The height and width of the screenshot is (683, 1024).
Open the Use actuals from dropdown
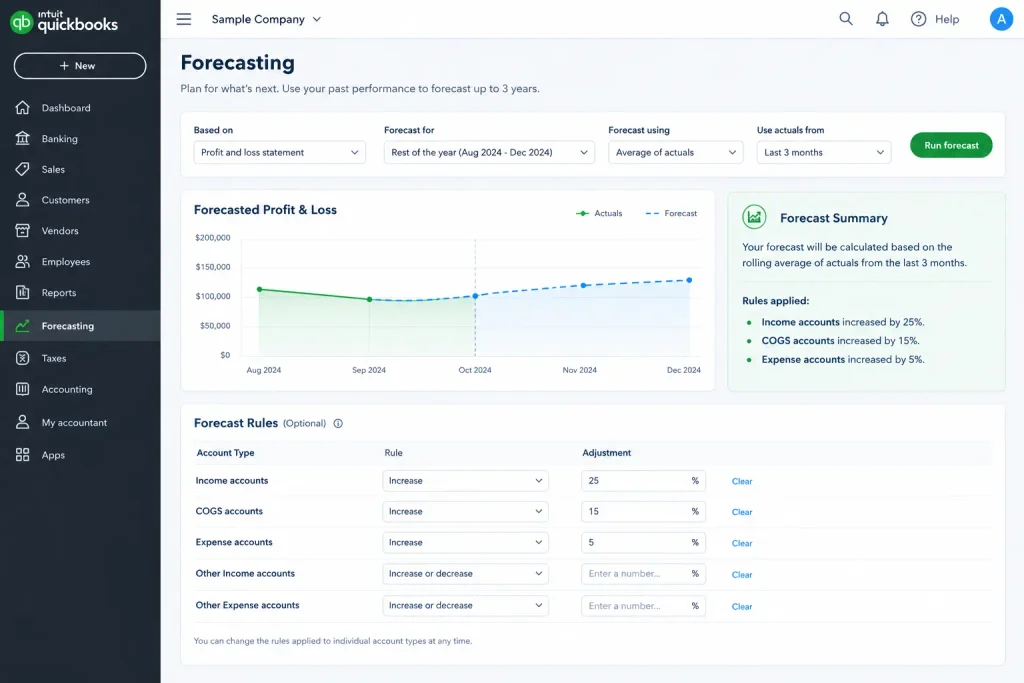pos(824,152)
